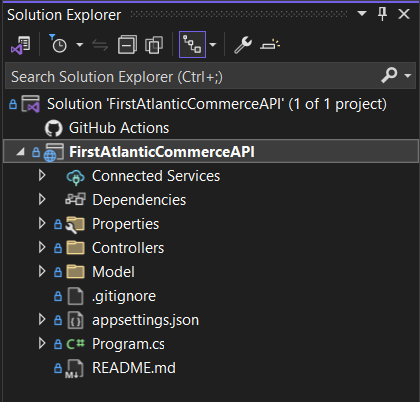420x402 pixels.
Task: Select Connected Services label
Action: point(156,176)
